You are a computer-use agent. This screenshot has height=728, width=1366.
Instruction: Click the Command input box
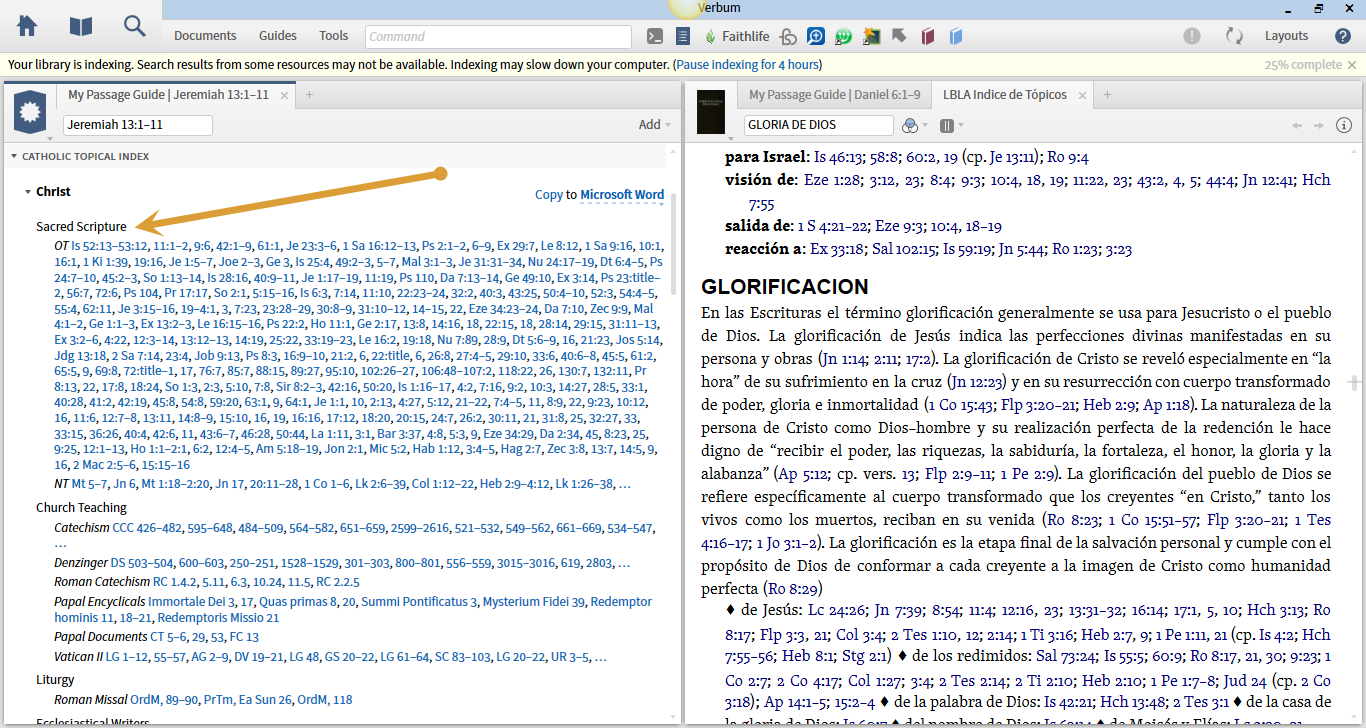coord(498,37)
